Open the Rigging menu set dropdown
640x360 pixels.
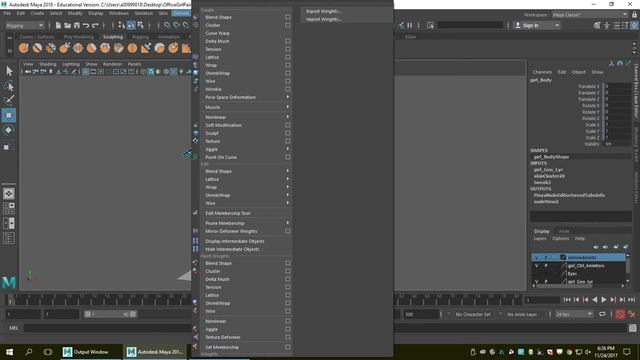pos(24,25)
